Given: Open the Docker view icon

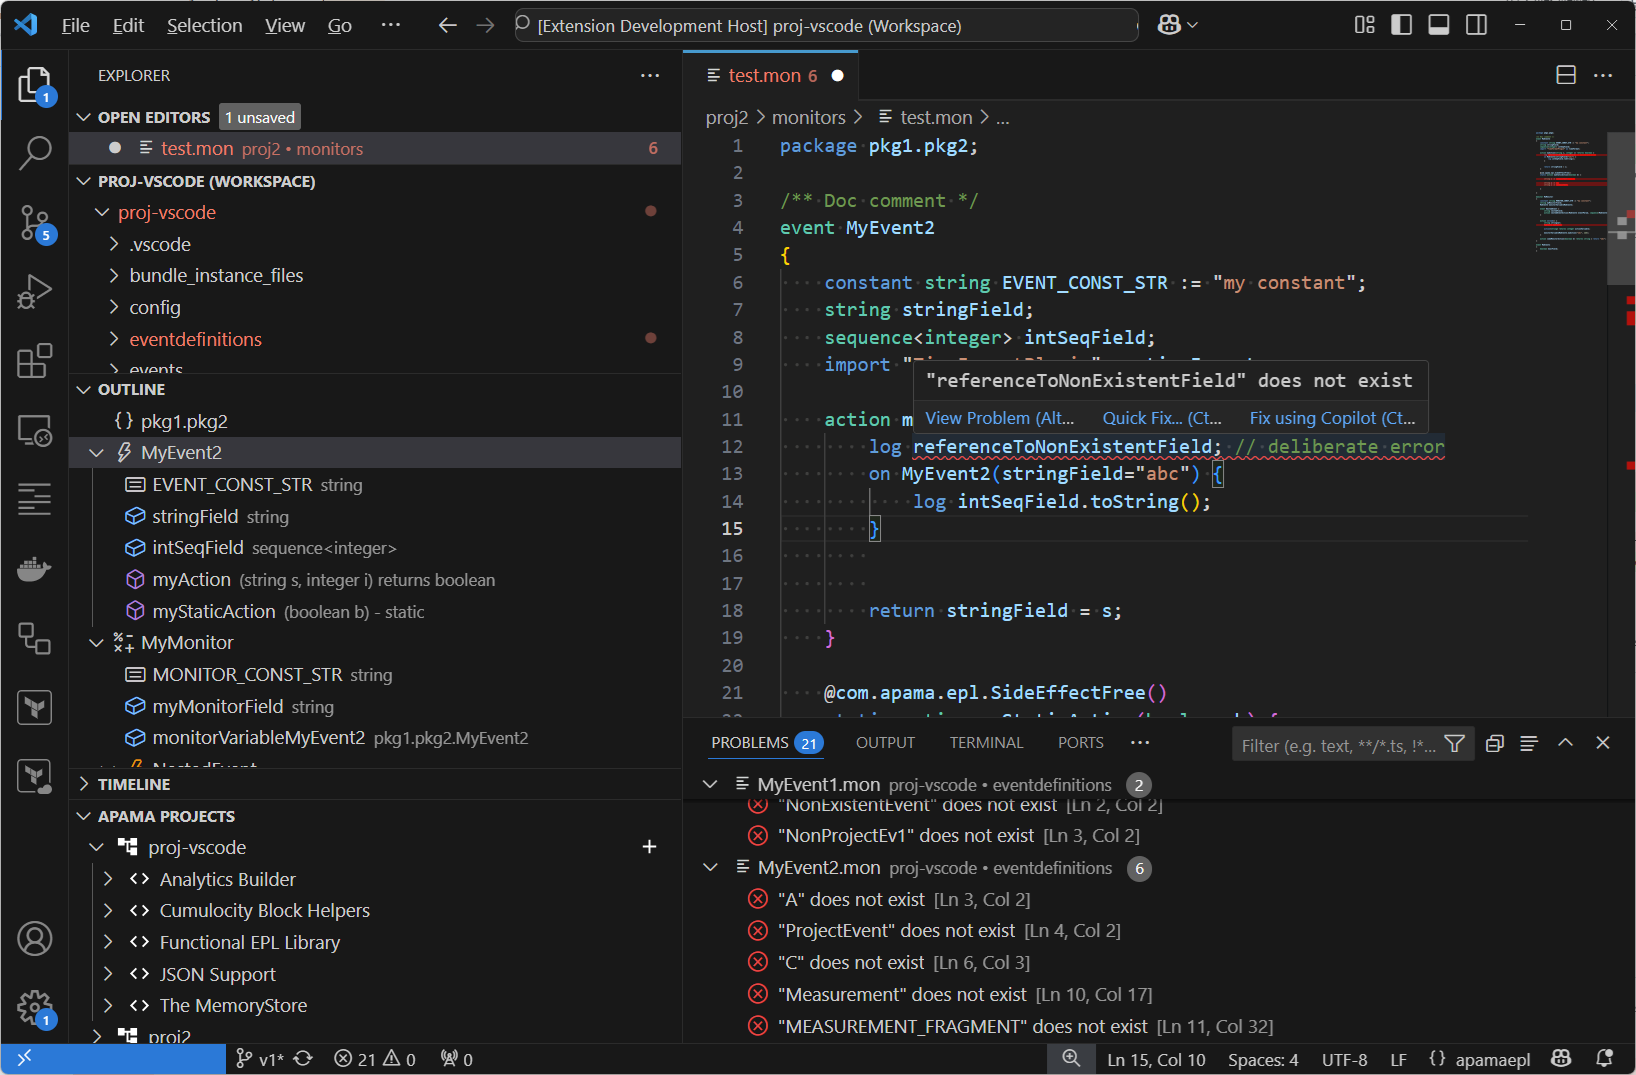Looking at the screenshot, I should [x=35, y=568].
